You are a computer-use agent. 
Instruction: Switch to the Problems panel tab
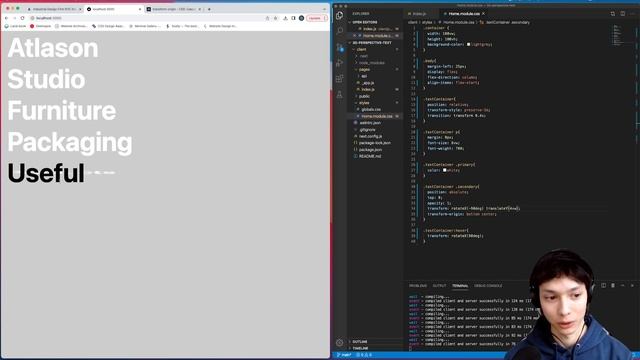(x=418, y=286)
